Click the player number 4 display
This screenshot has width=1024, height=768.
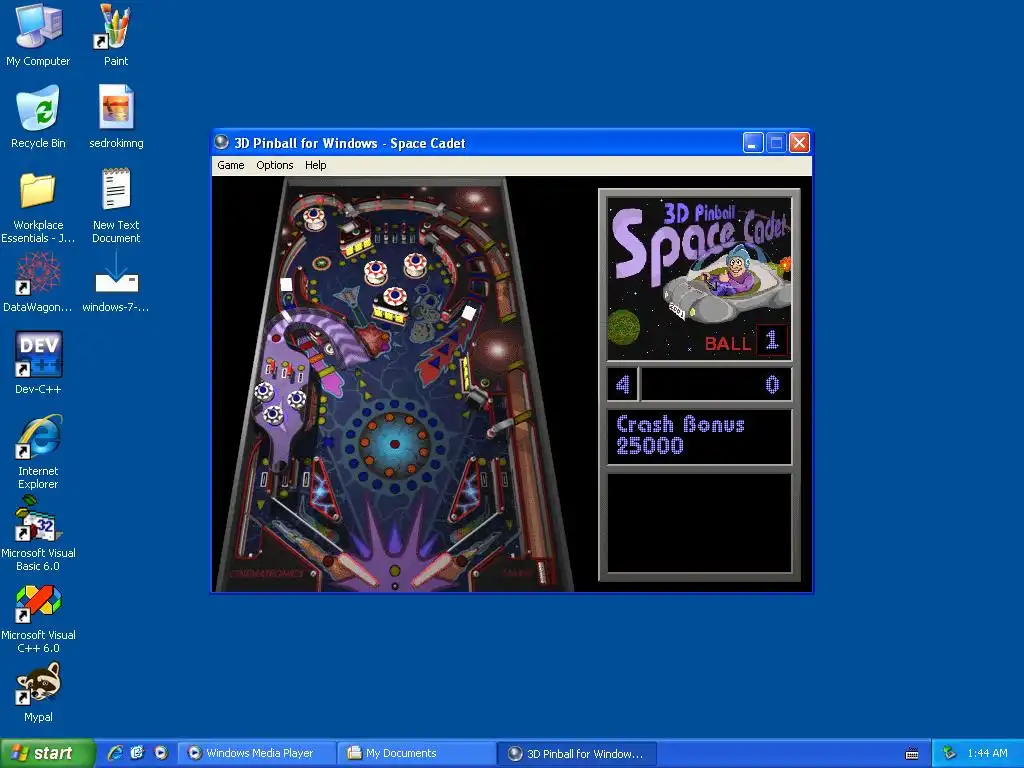tap(622, 384)
